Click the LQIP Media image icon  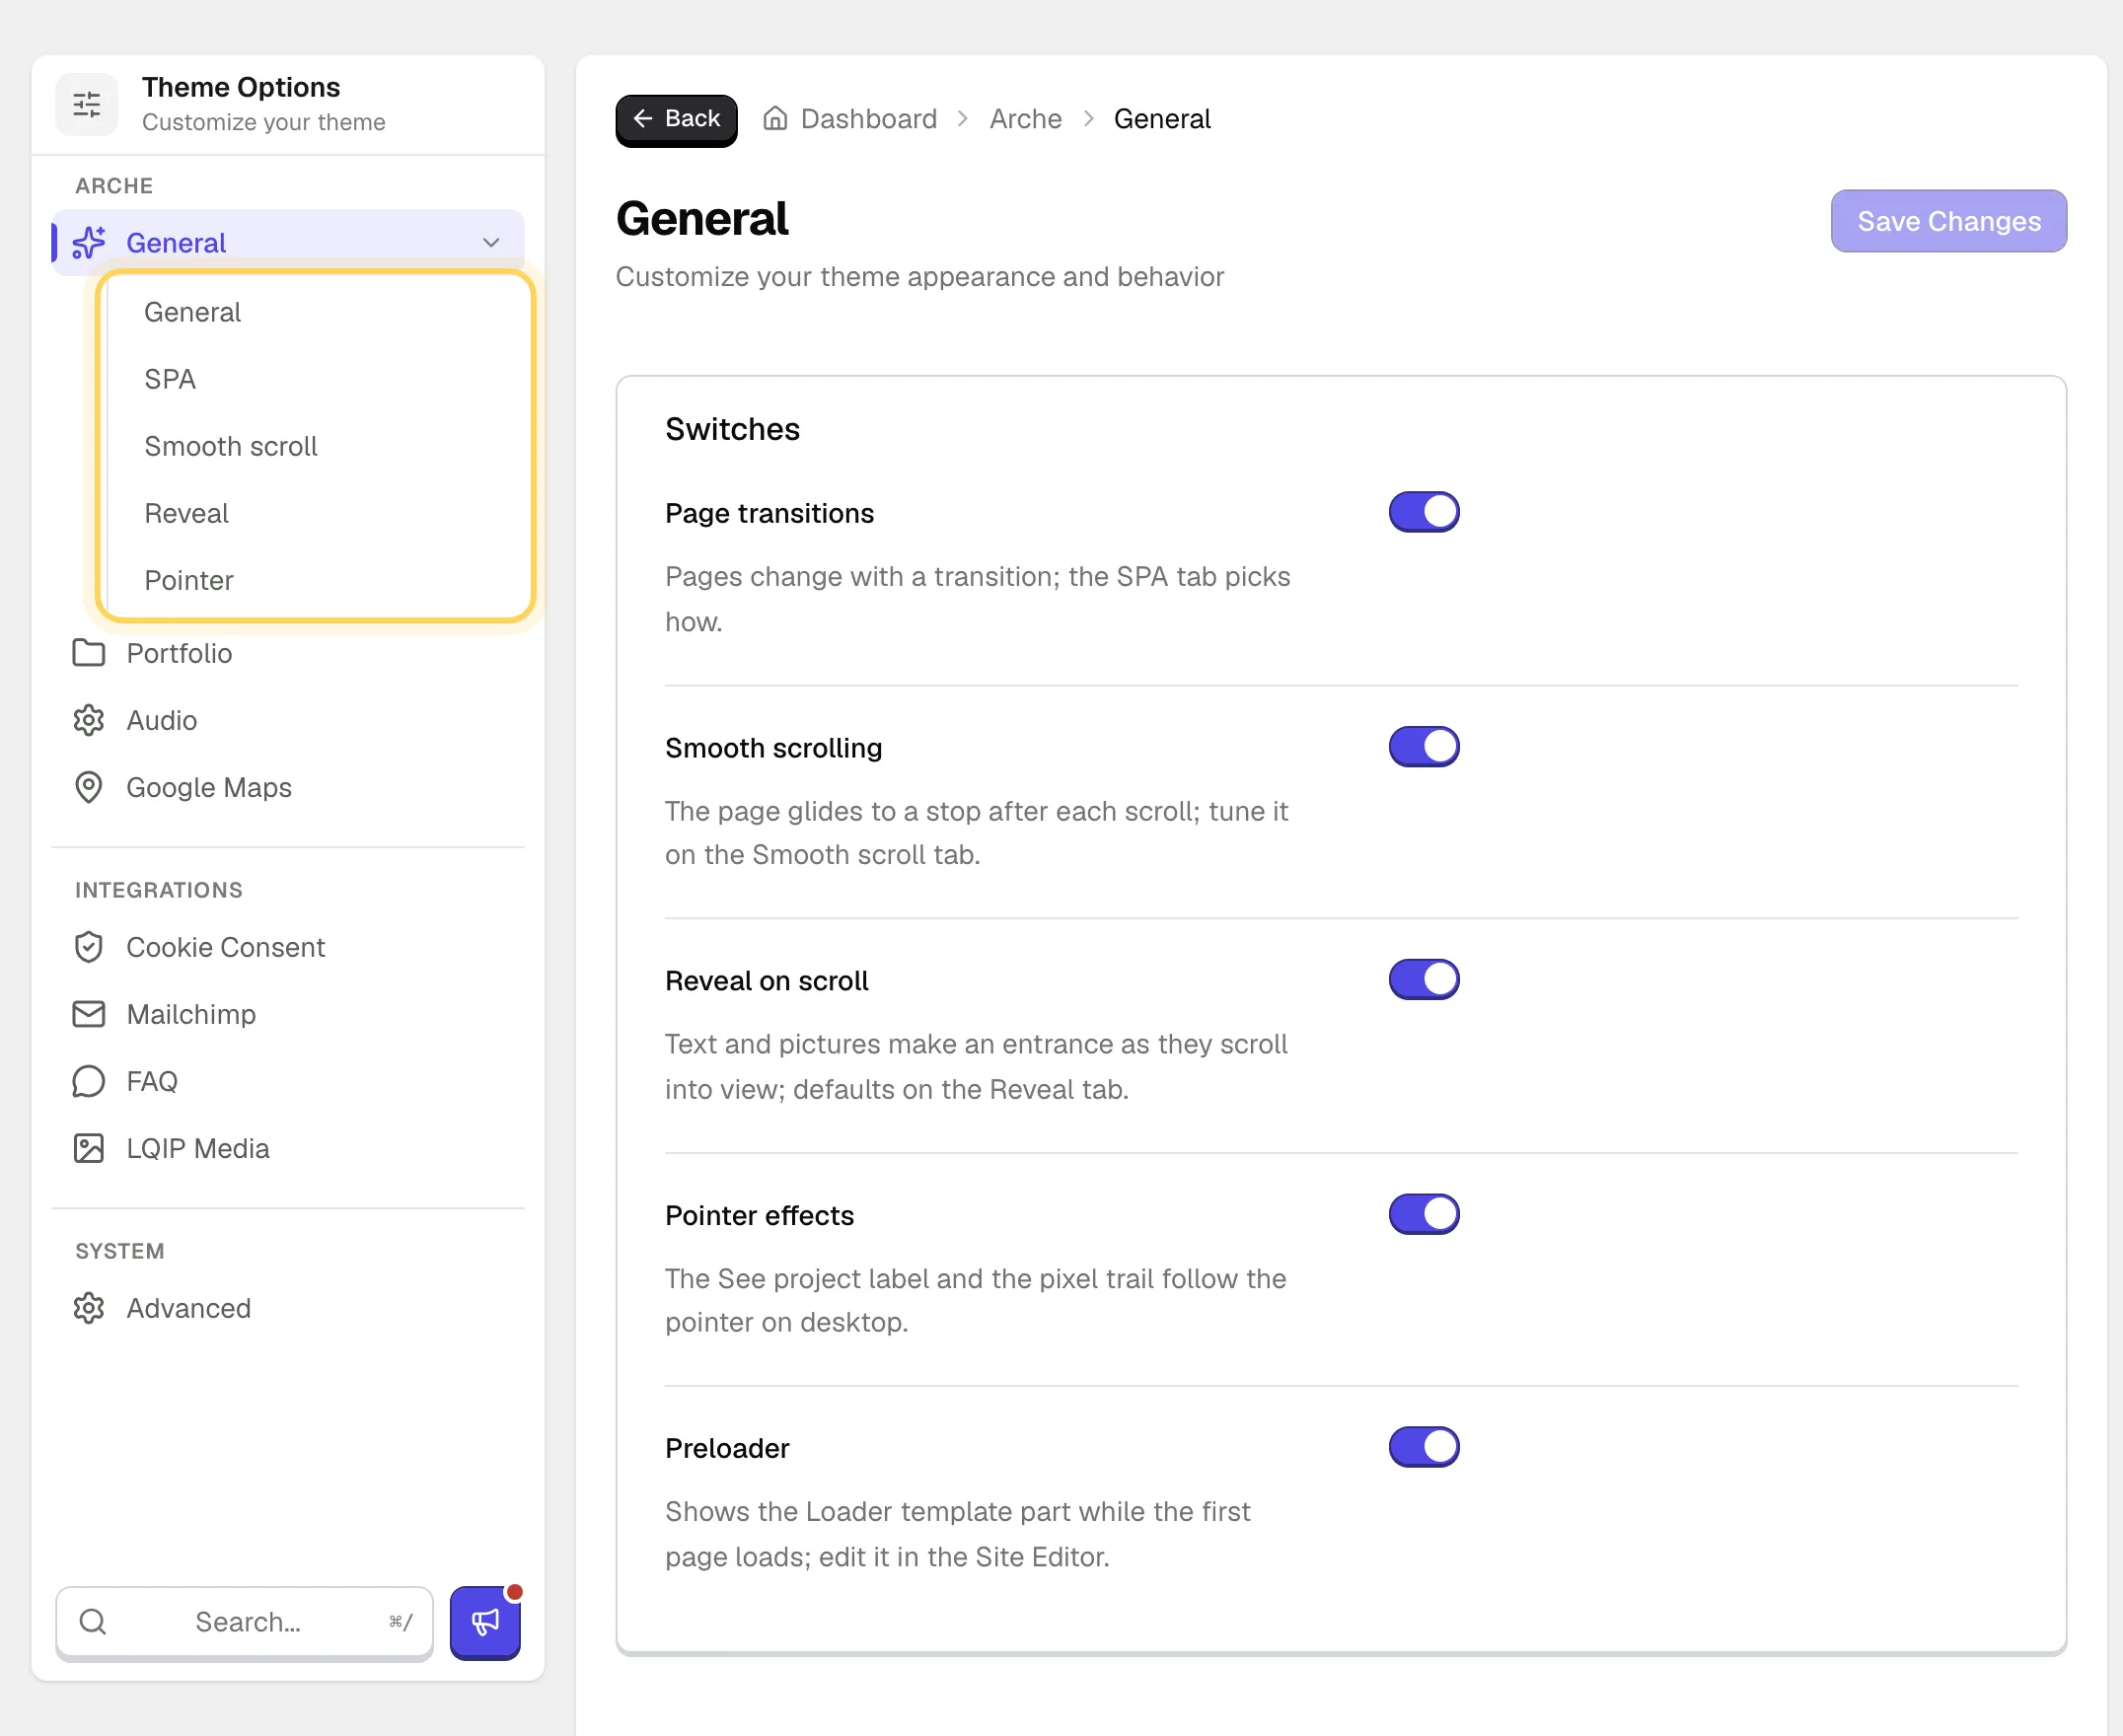89,1148
